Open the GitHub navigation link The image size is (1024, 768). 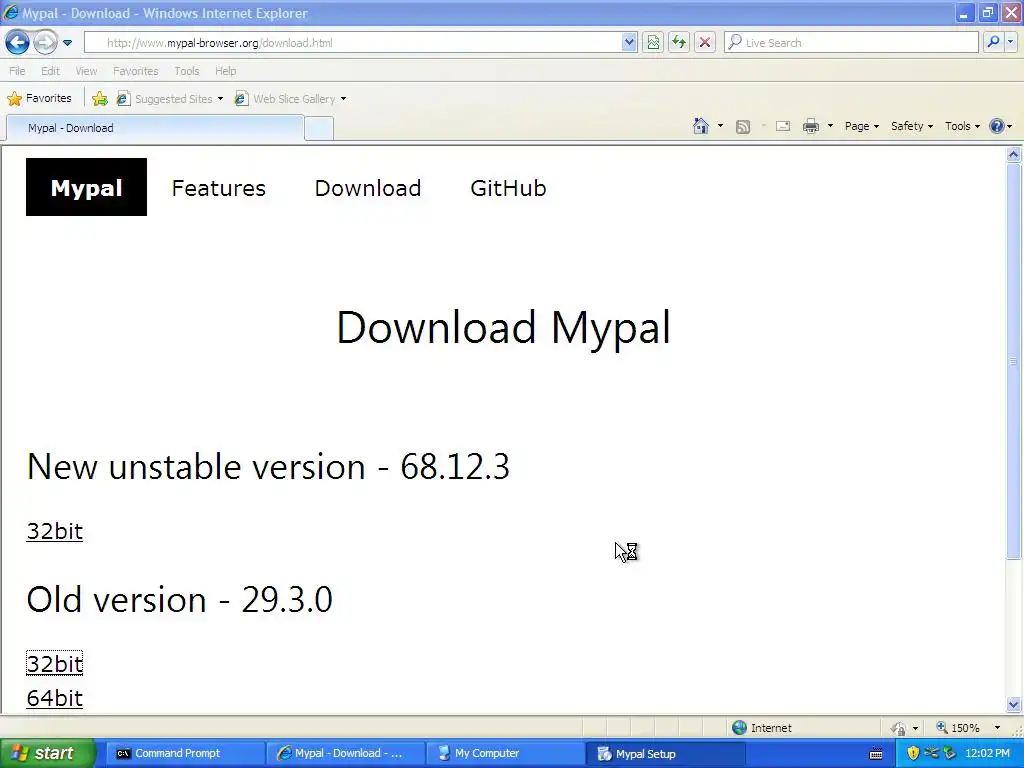click(508, 188)
